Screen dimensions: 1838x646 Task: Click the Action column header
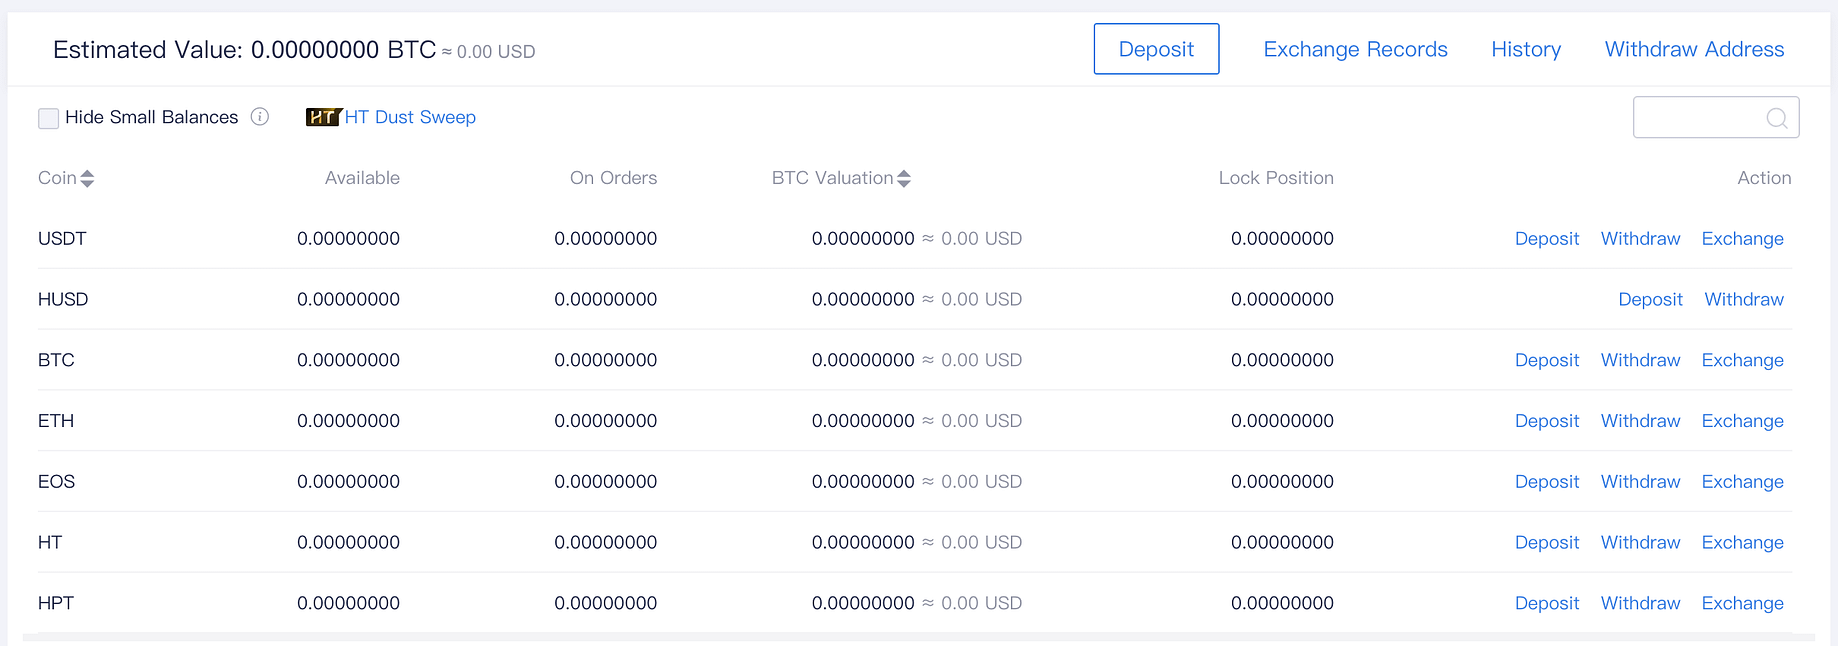coord(1764,178)
